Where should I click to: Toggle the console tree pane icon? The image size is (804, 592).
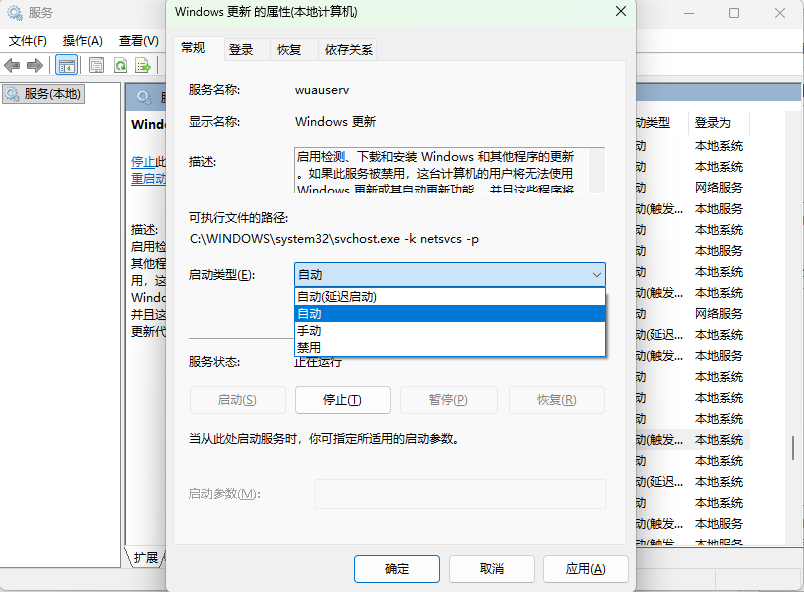pyautogui.click(x=66, y=64)
